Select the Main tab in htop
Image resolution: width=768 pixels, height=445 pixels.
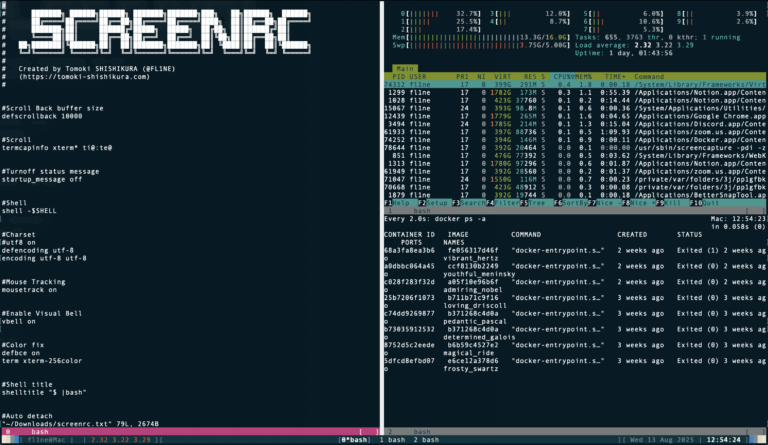pos(405,69)
